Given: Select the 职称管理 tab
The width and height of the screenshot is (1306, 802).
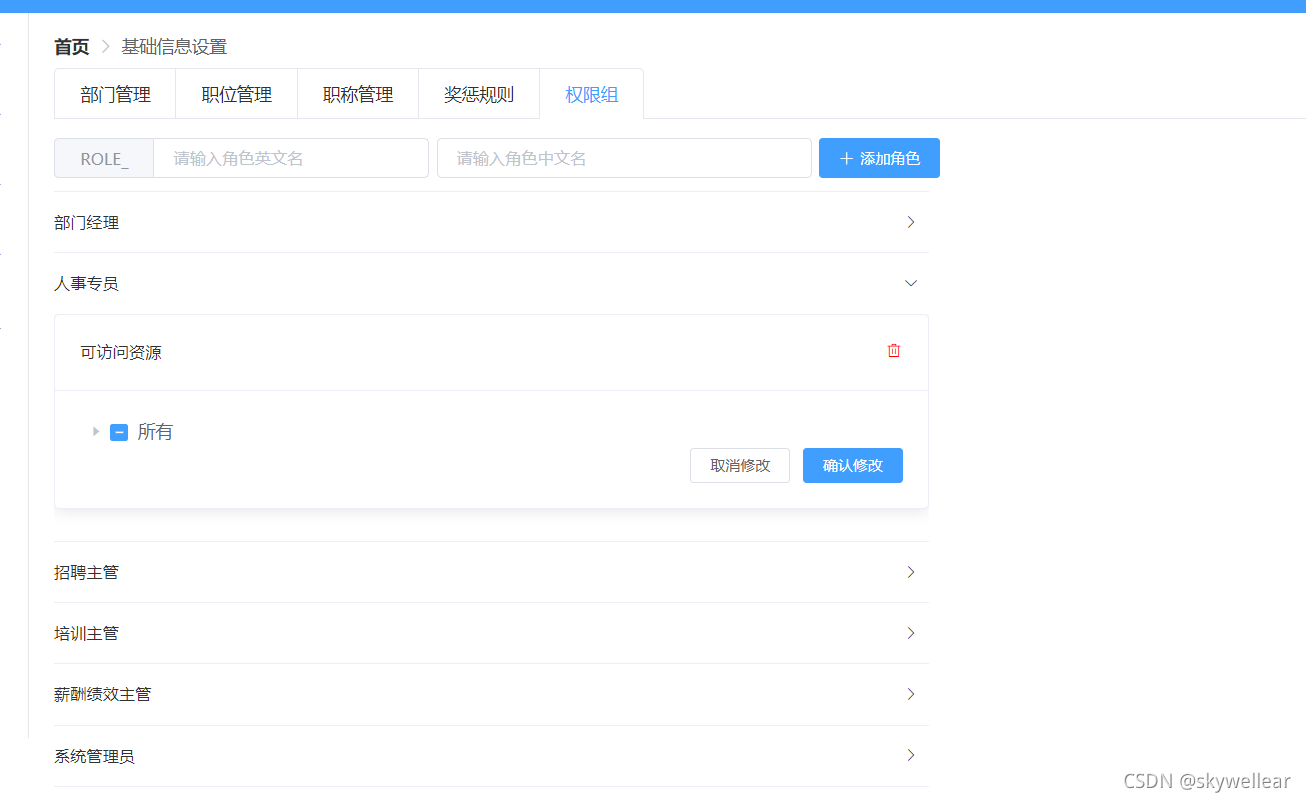Looking at the screenshot, I should (357, 93).
